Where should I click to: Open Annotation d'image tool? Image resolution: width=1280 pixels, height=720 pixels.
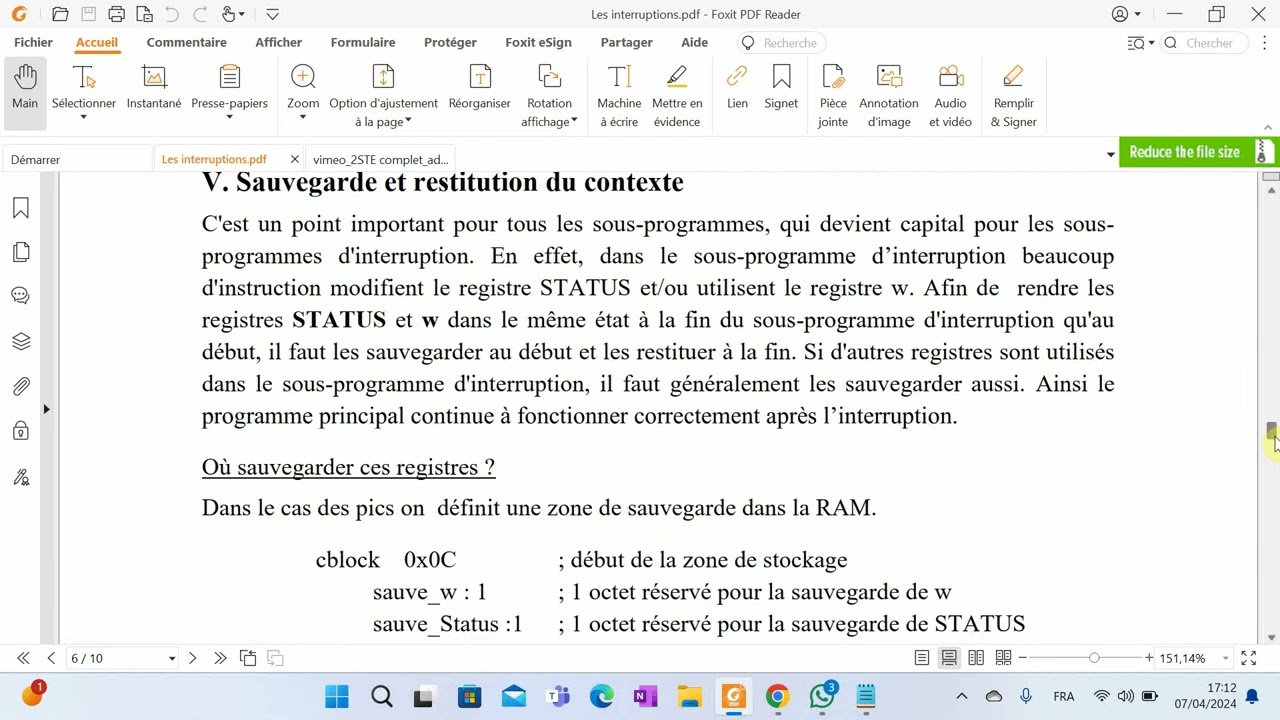(x=889, y=95)
